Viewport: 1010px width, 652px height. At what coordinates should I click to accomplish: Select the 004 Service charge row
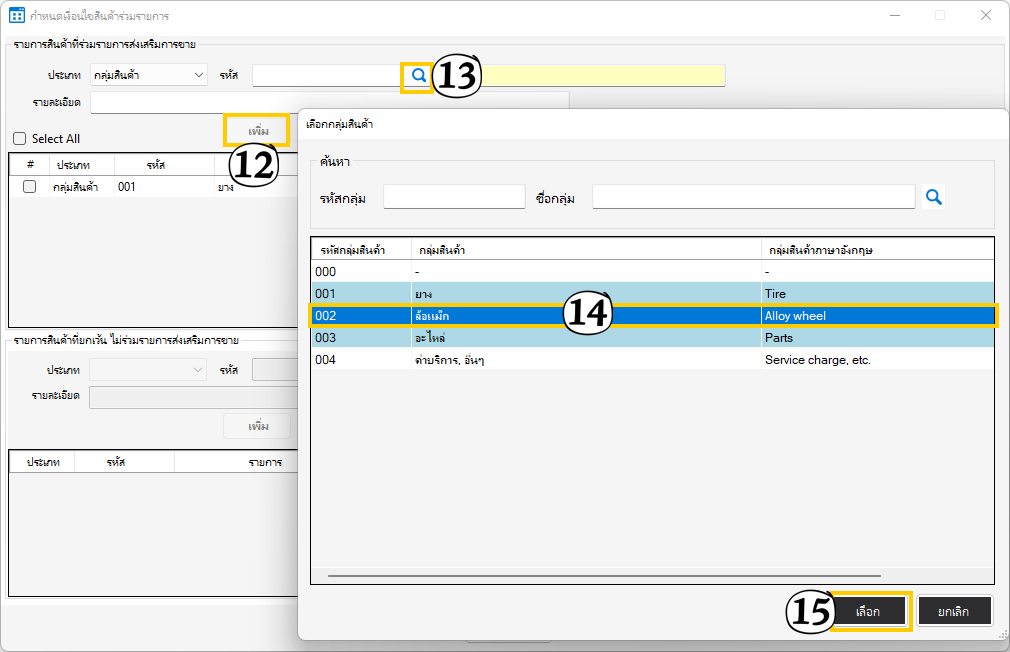click(x=652, y=360)
